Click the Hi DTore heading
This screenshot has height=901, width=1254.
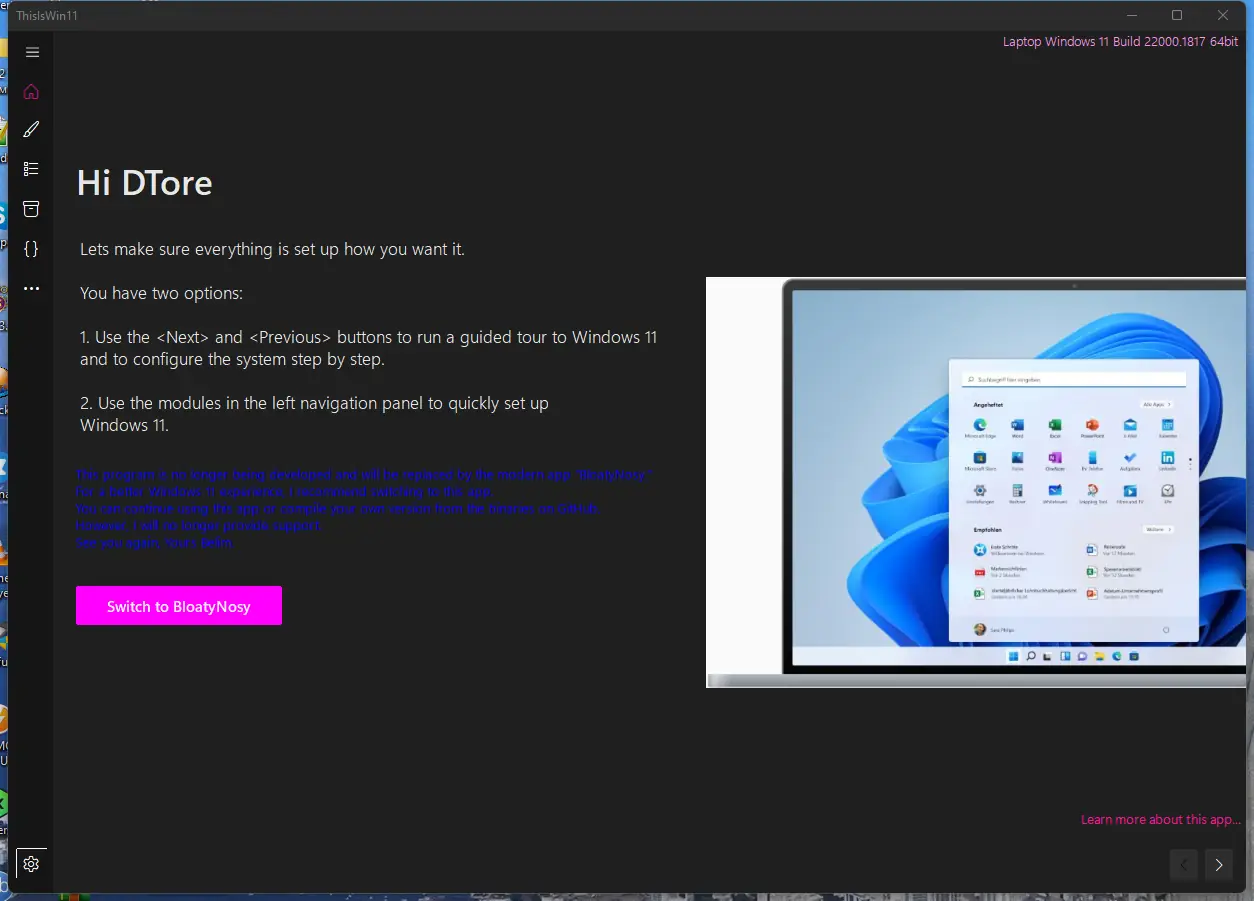tap(145, 183)
